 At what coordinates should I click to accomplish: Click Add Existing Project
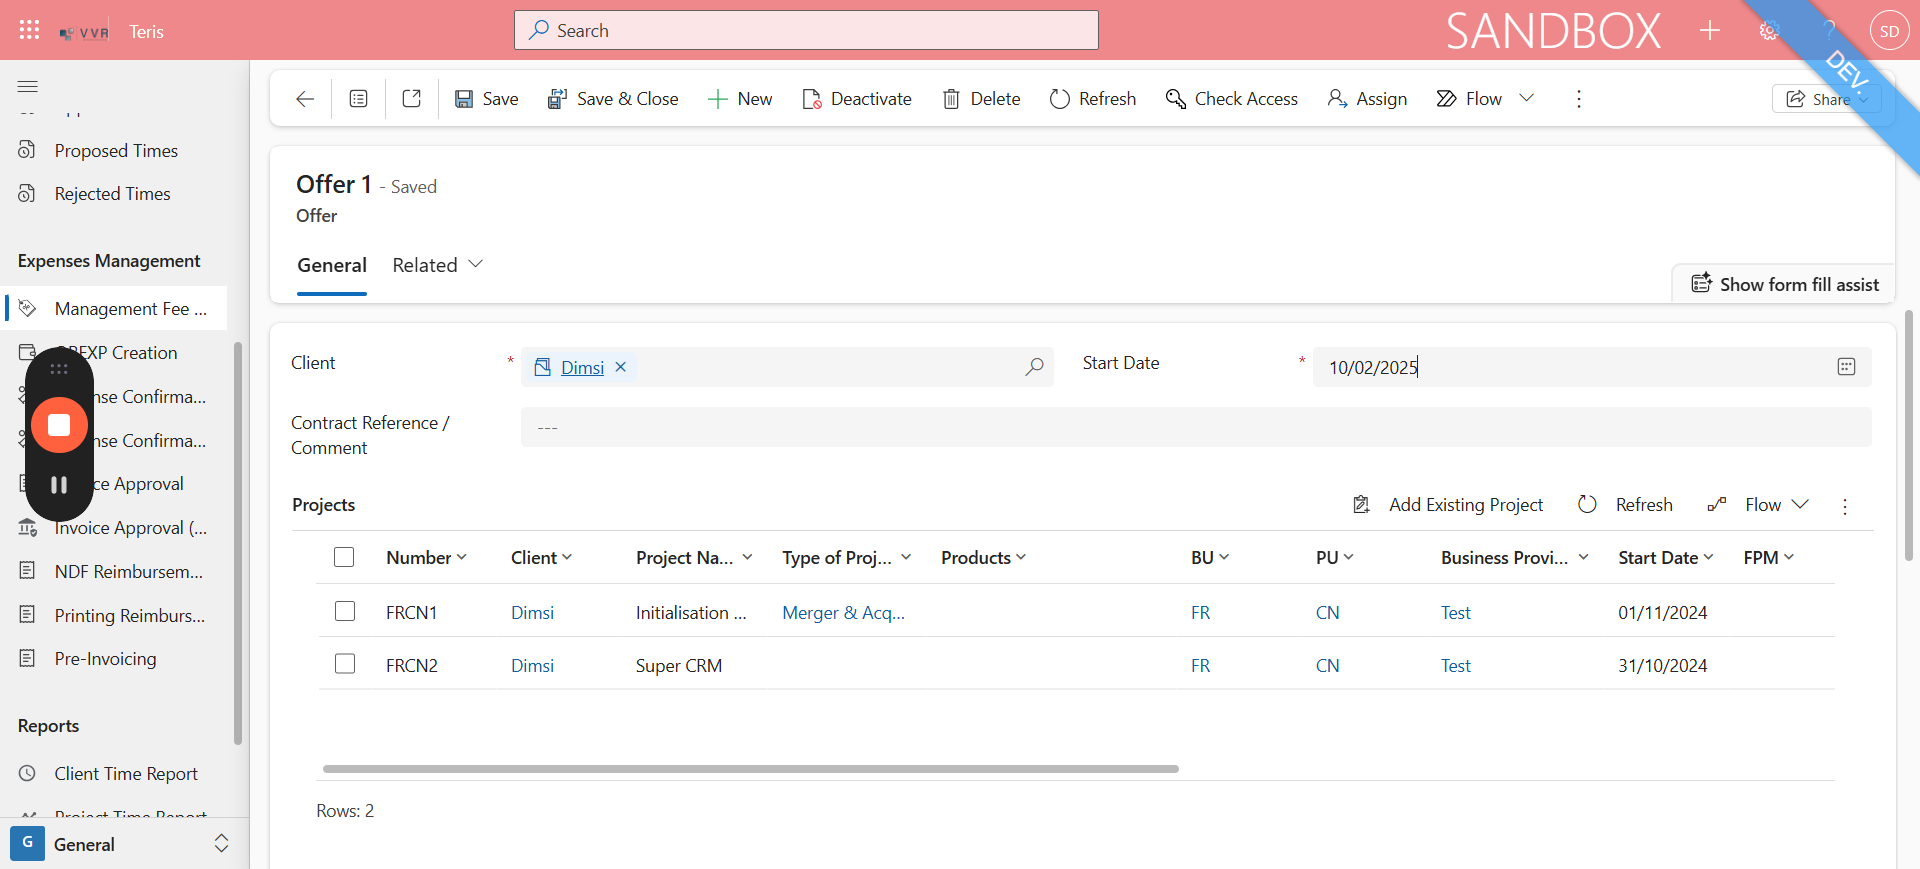(1448, 505)
